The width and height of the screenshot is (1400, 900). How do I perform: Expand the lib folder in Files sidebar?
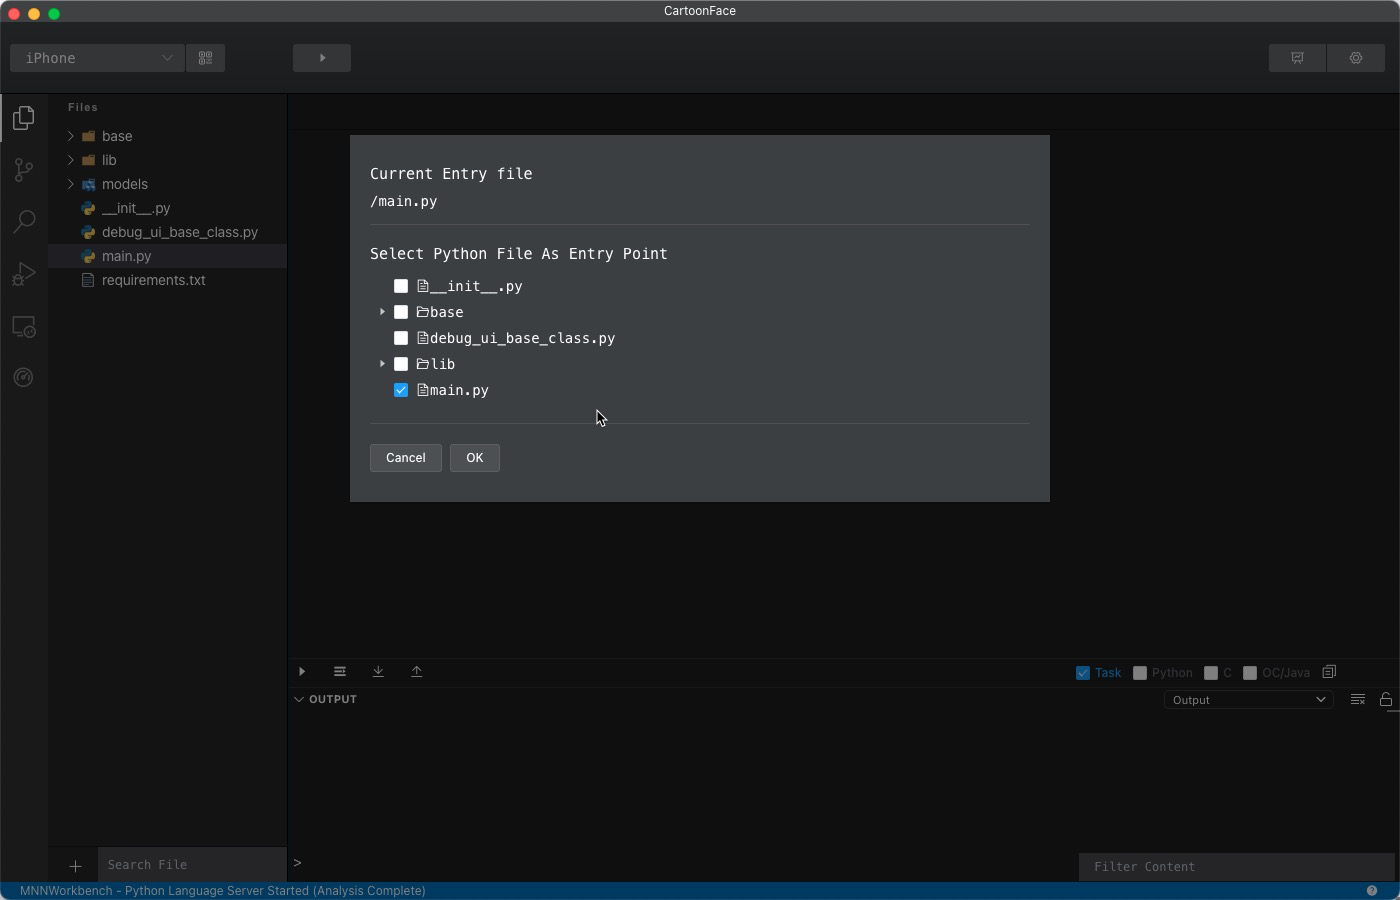click(71, 160)
